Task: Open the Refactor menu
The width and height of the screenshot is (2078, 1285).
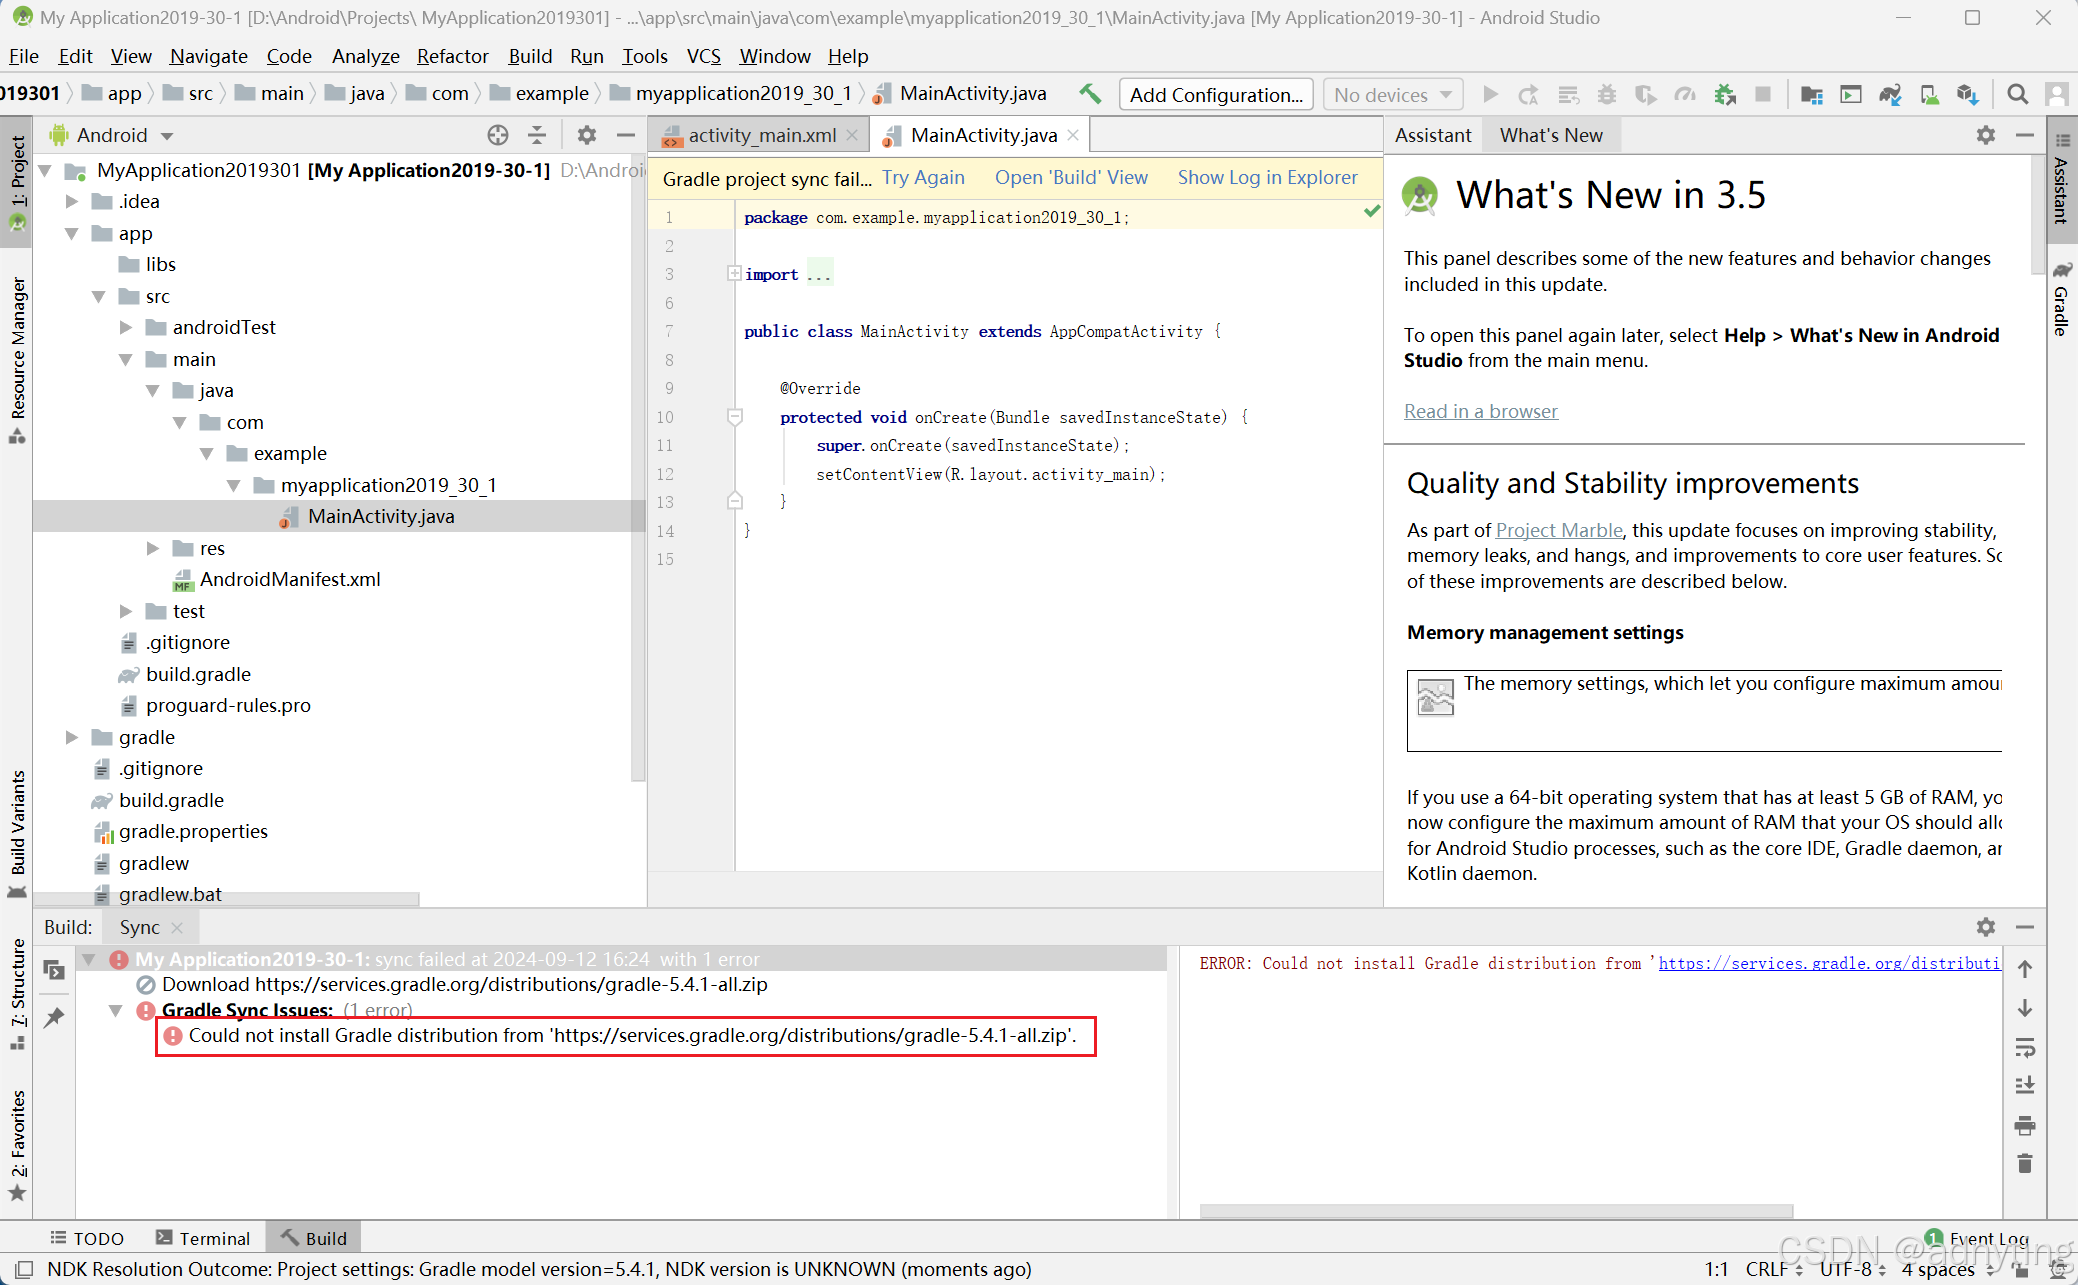Action: (x=452, y=56)
